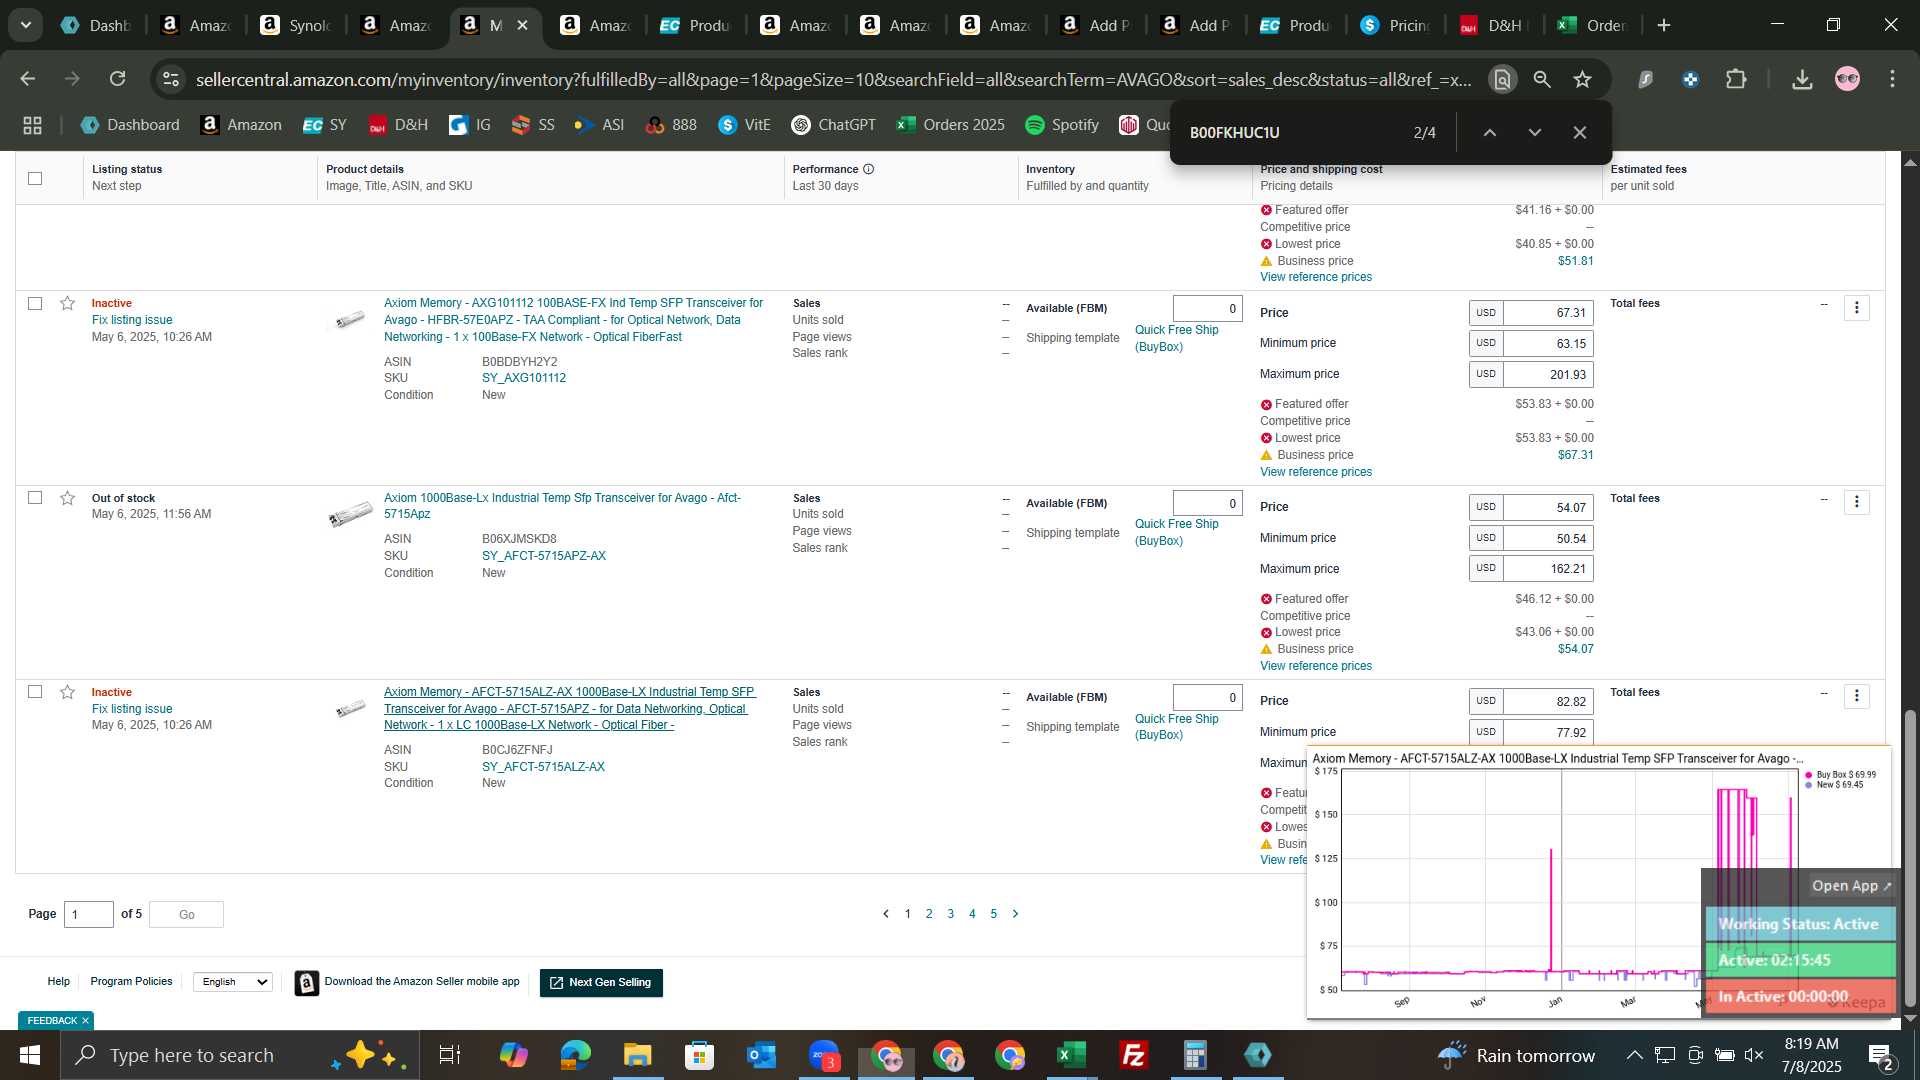Viewport: 1920px width, 1080px height.
Task: View reference prices for AFCT-5715Apz
Action: [x=1316, y=666]
